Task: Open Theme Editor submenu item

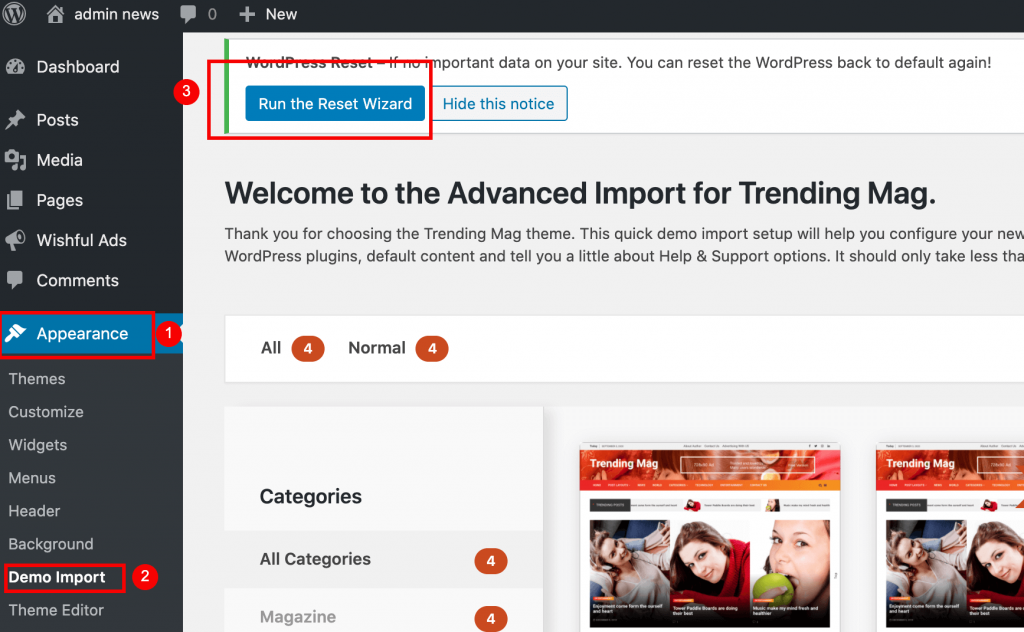Action: 56,610
